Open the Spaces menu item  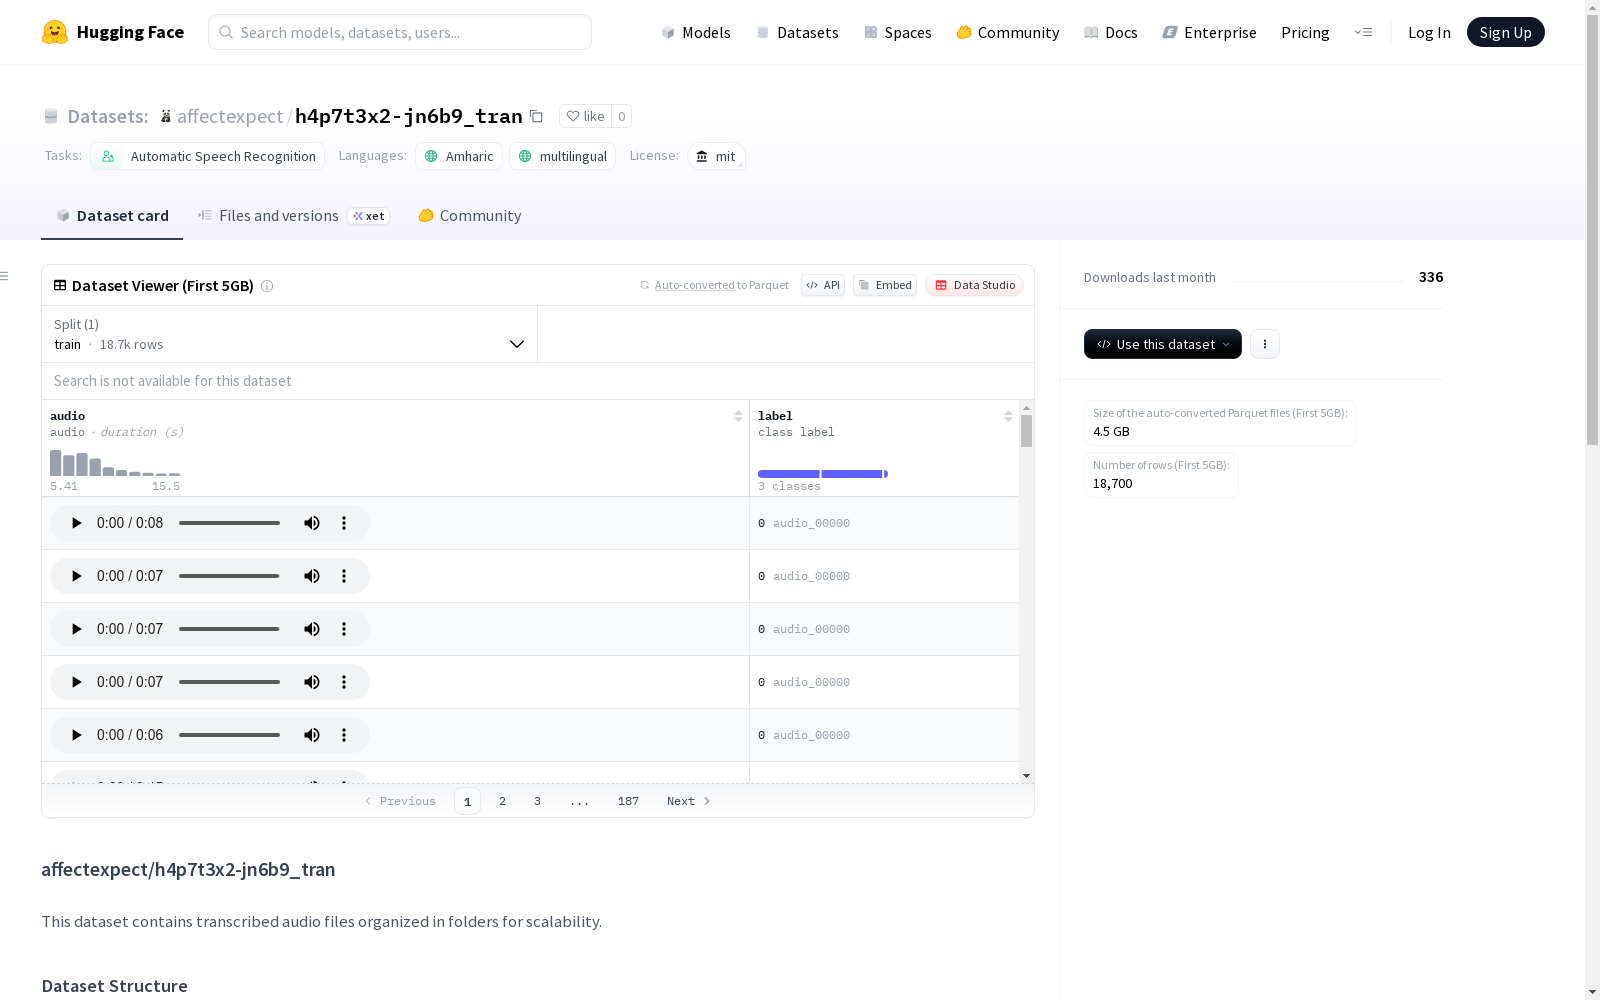[898, 32]
